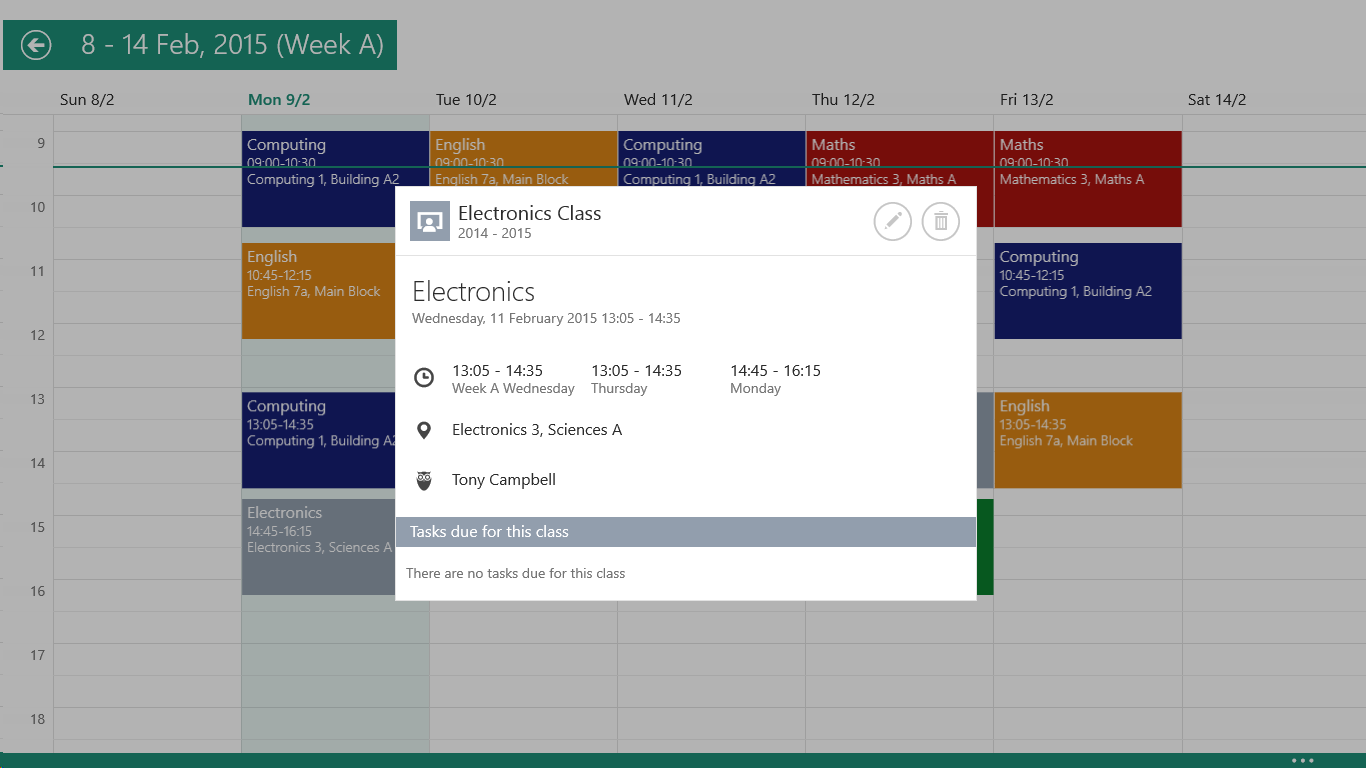Click the owl teacher icon
Viewport: 1366px width, 768px height.
pyautogui.click(x=424, y=481)
